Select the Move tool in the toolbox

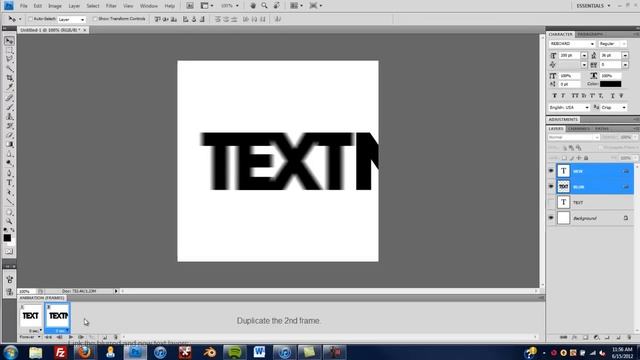pyautogui.click(x=9, y=41)
